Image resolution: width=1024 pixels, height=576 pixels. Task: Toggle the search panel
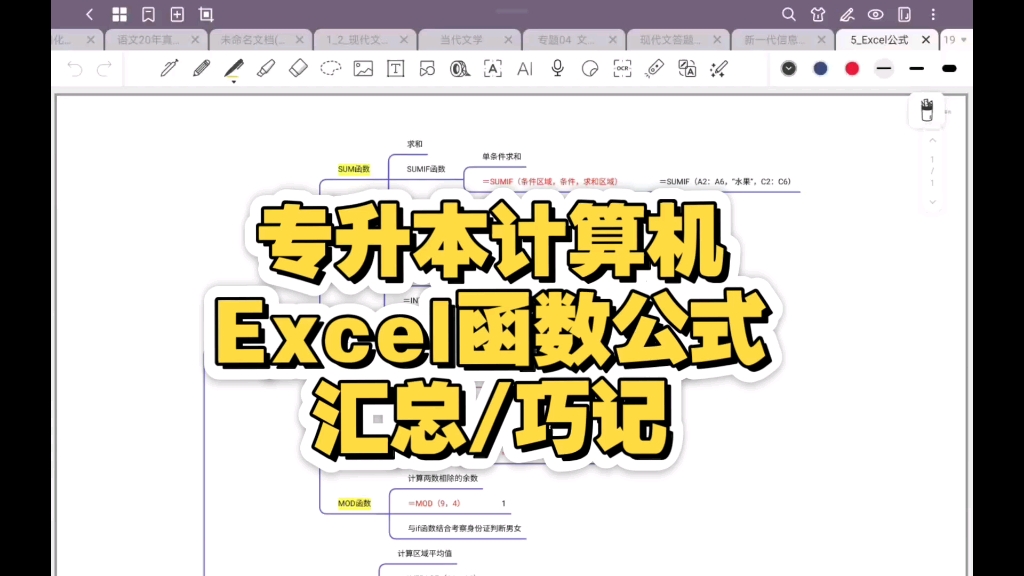[789, 15]
